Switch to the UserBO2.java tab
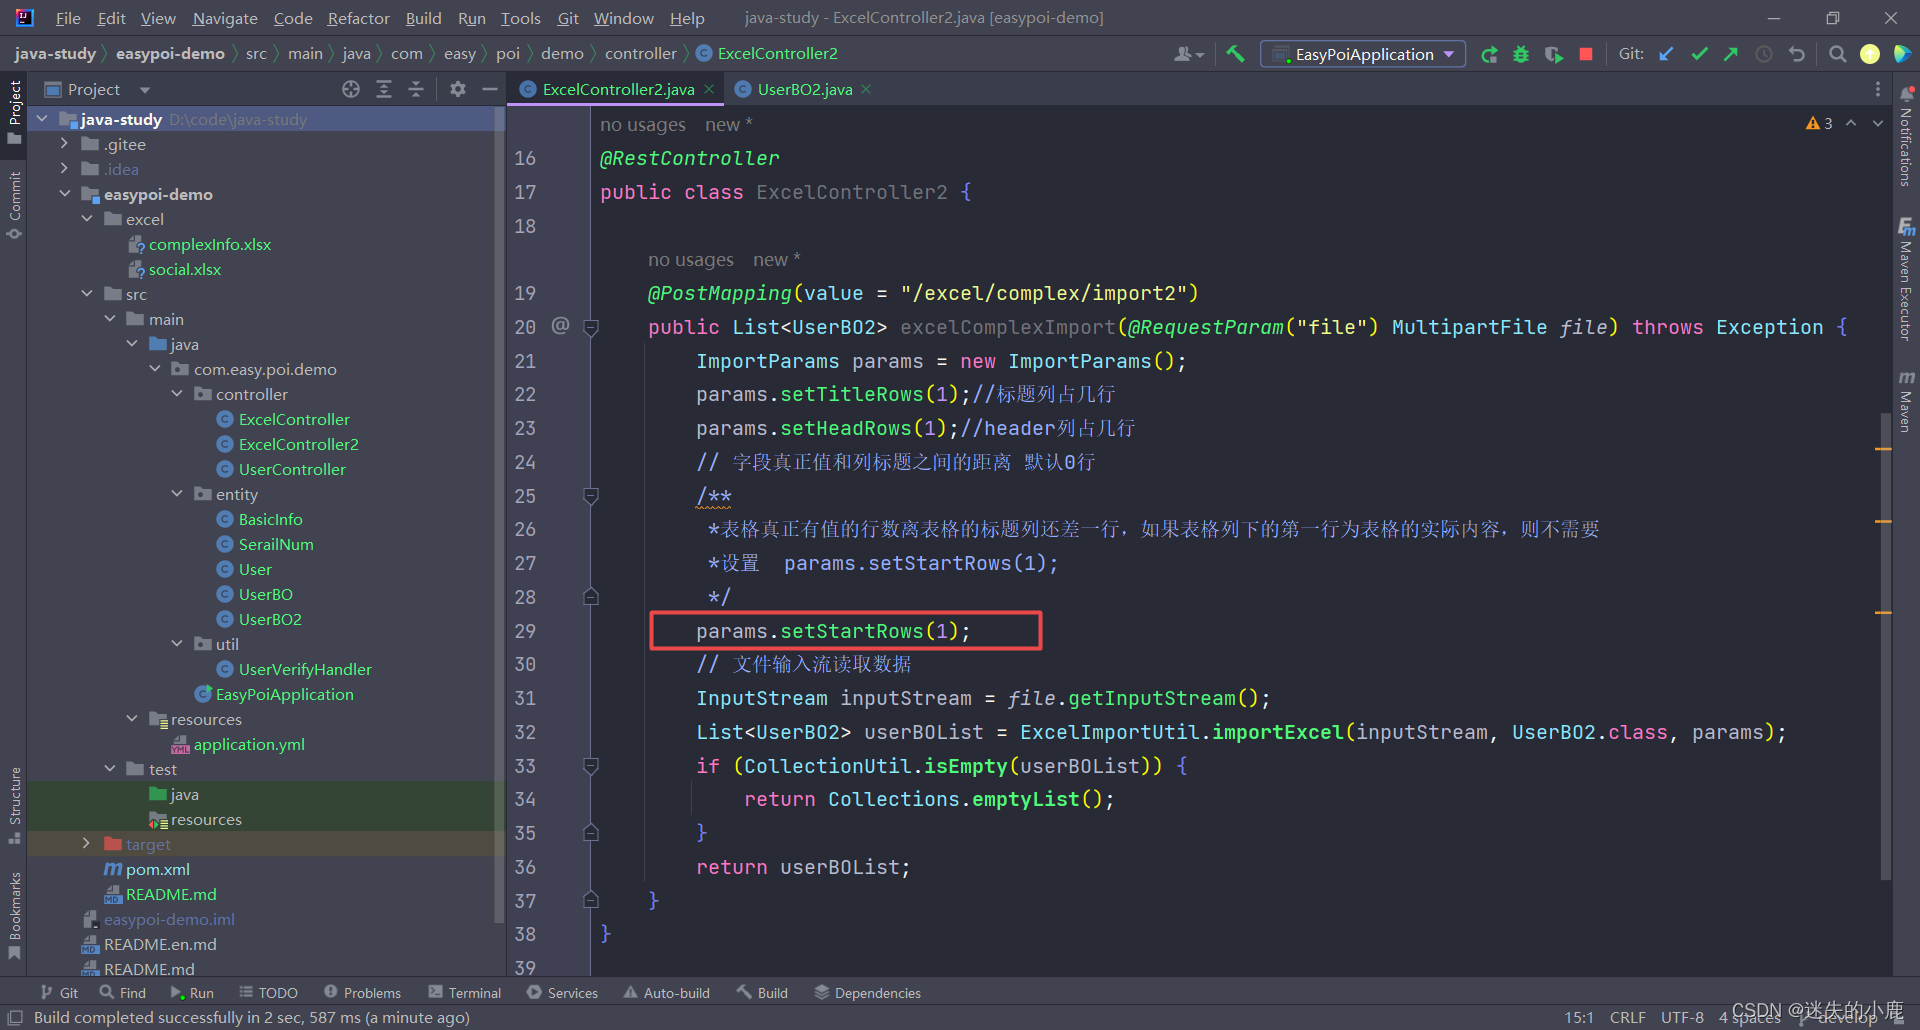Viewport: 1920px width, 1030px height. pyautogui.click(x=804, y=89)
